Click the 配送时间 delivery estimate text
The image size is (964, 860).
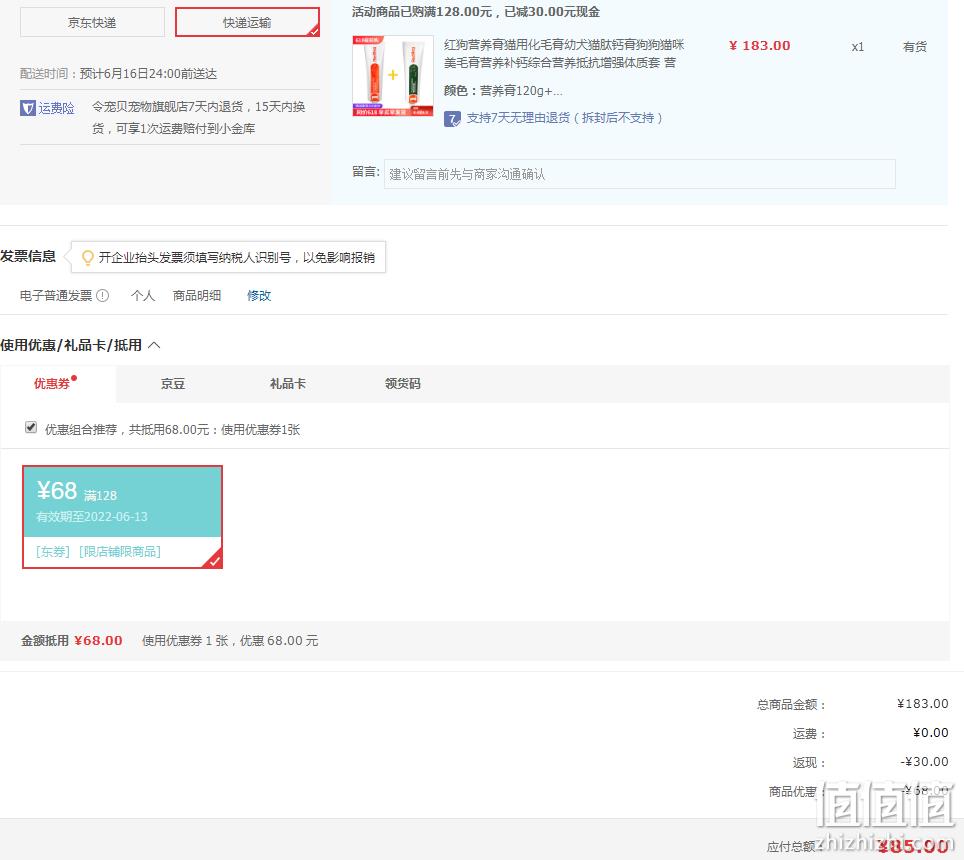[x=119, y=74]
